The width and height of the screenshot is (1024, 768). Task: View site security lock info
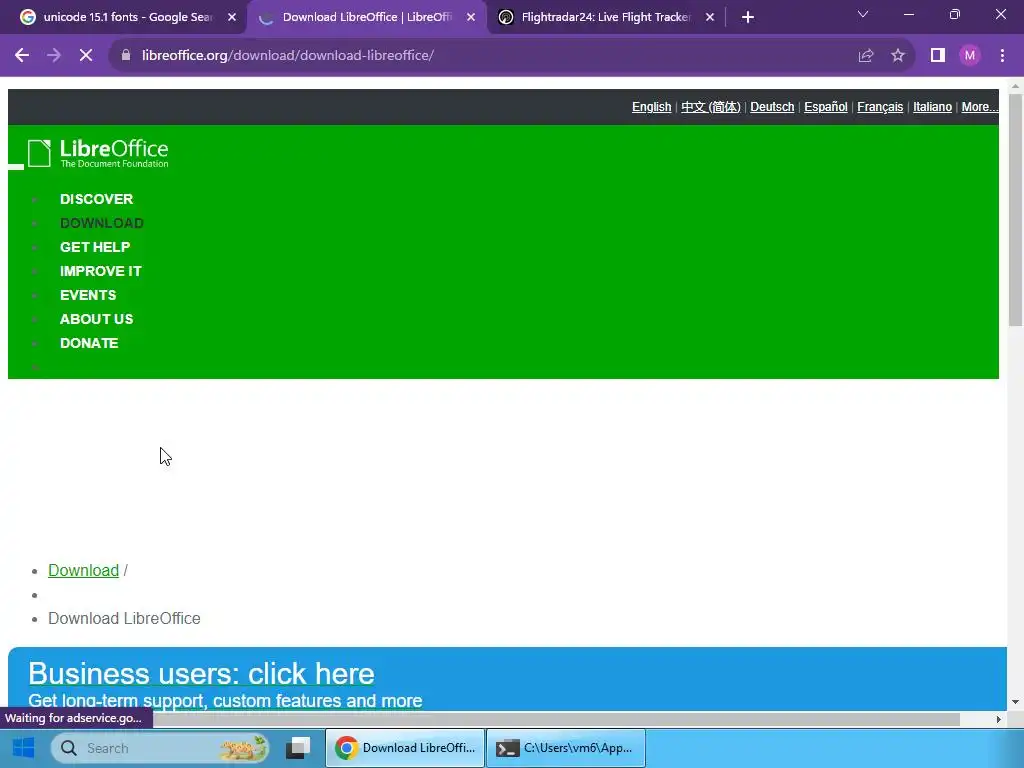click(x=126, y=56)
